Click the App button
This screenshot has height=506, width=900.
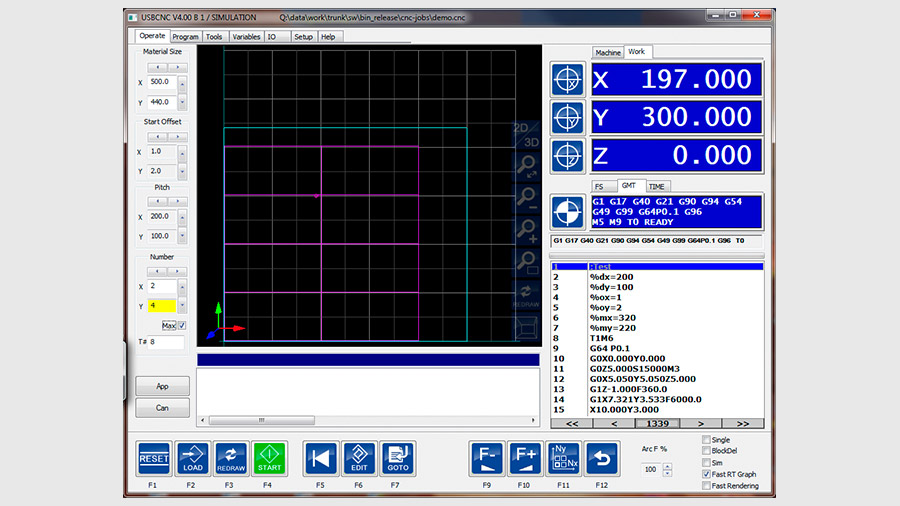(x=162, y=386)
